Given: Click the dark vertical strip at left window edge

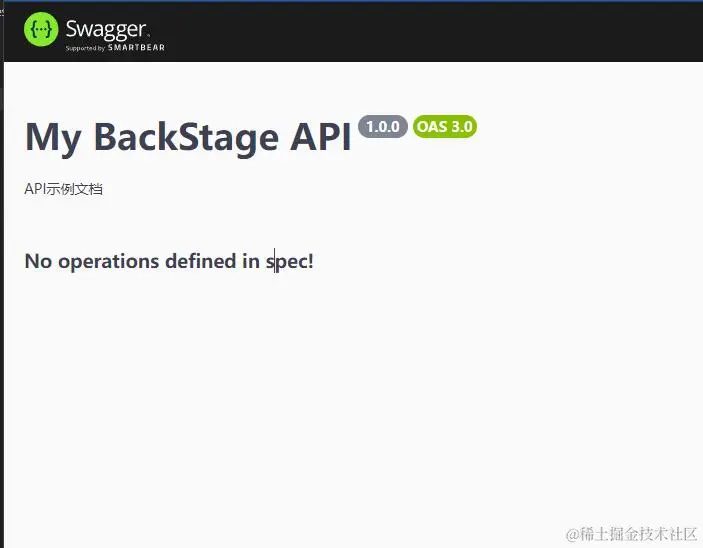Looking at the screenshot, I should click(2, 274).
